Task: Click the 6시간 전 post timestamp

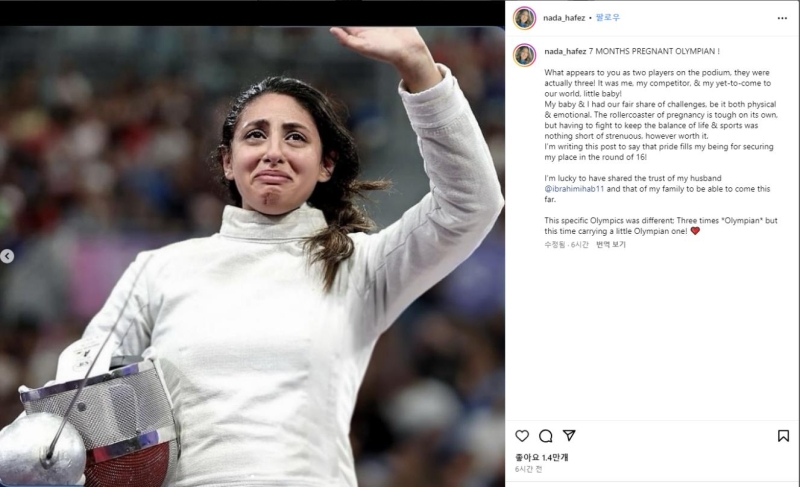Action: point(529,469)
